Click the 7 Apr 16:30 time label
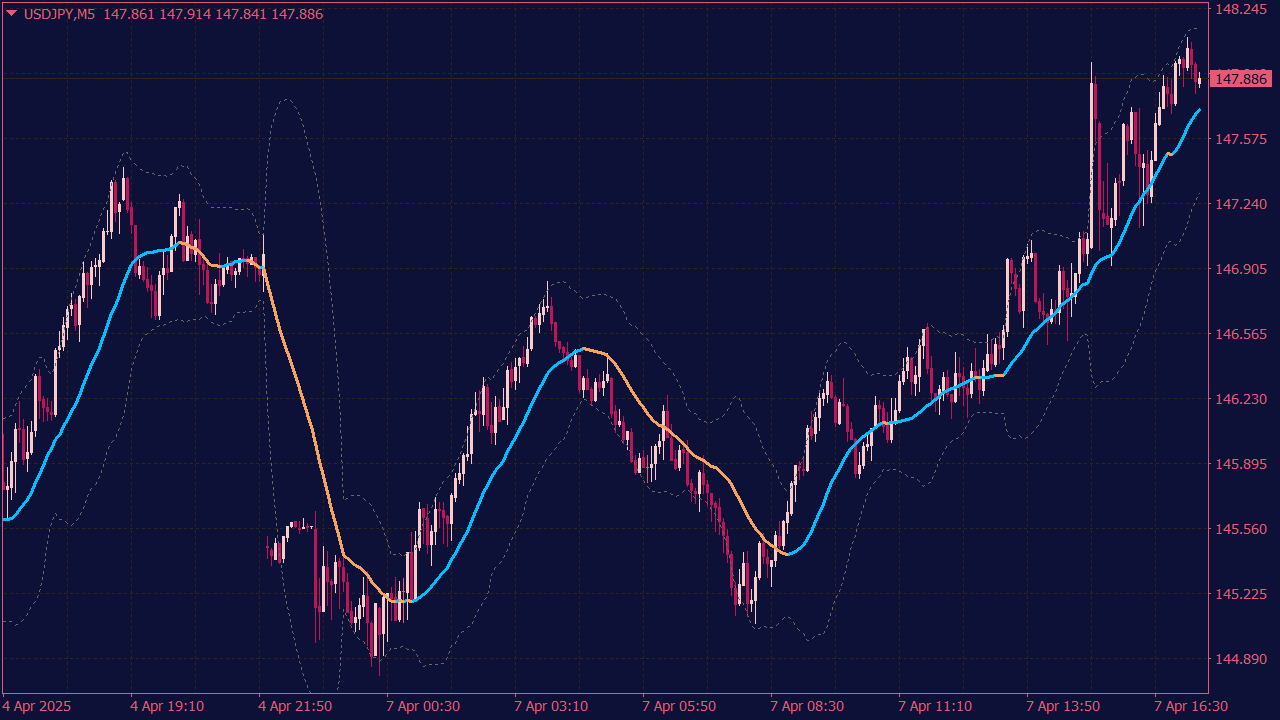 [x=1191, y=706]
